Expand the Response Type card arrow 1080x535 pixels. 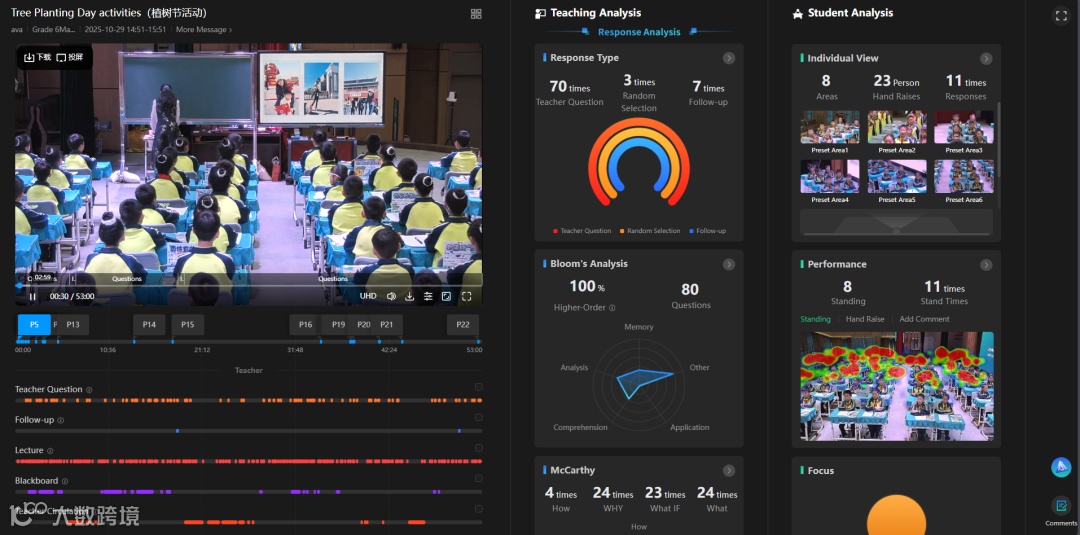point(729,59)
